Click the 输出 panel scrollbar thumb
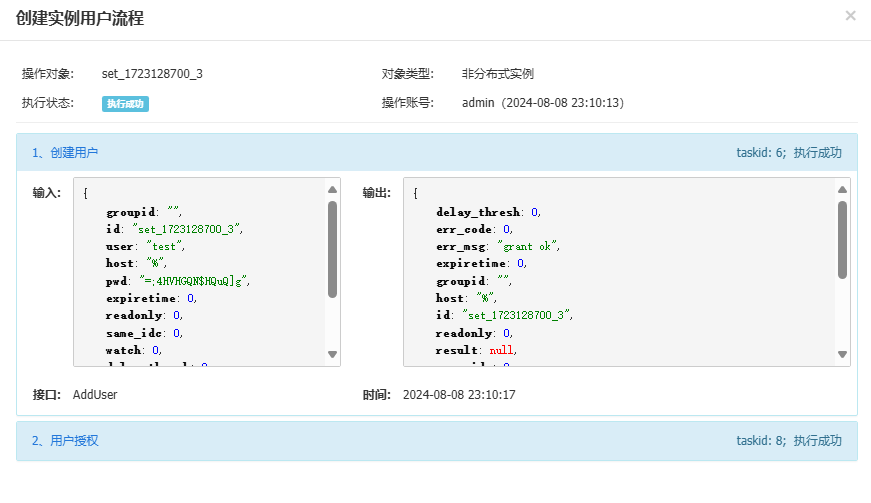The width and height of the screenshot is (871, 503). pos(842,240)
